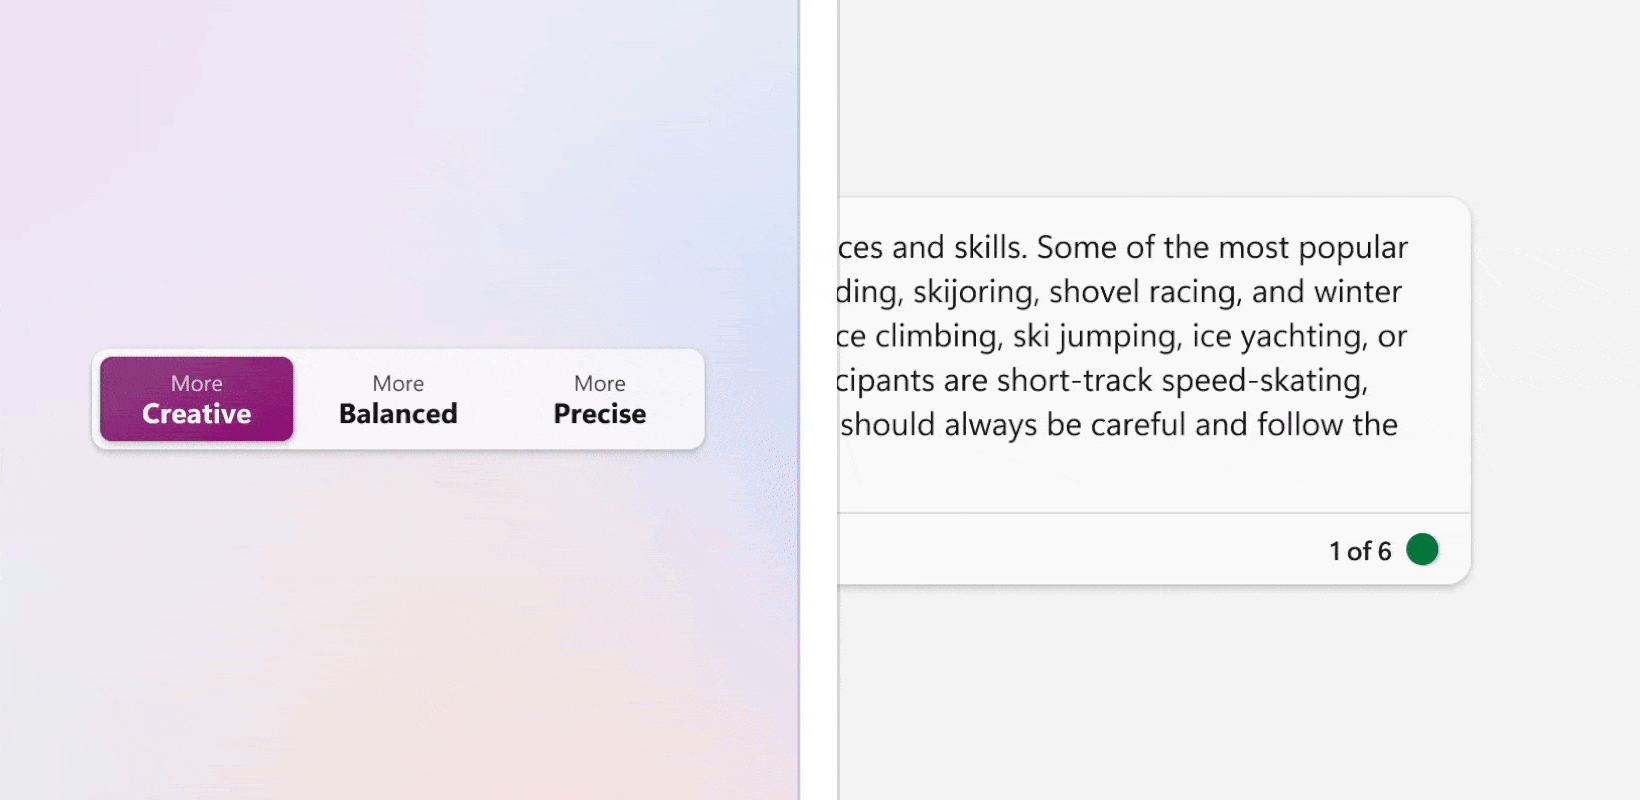Click the word "always" in the response
This screenshot has height=800, width=1640.
tap(991, 425)
